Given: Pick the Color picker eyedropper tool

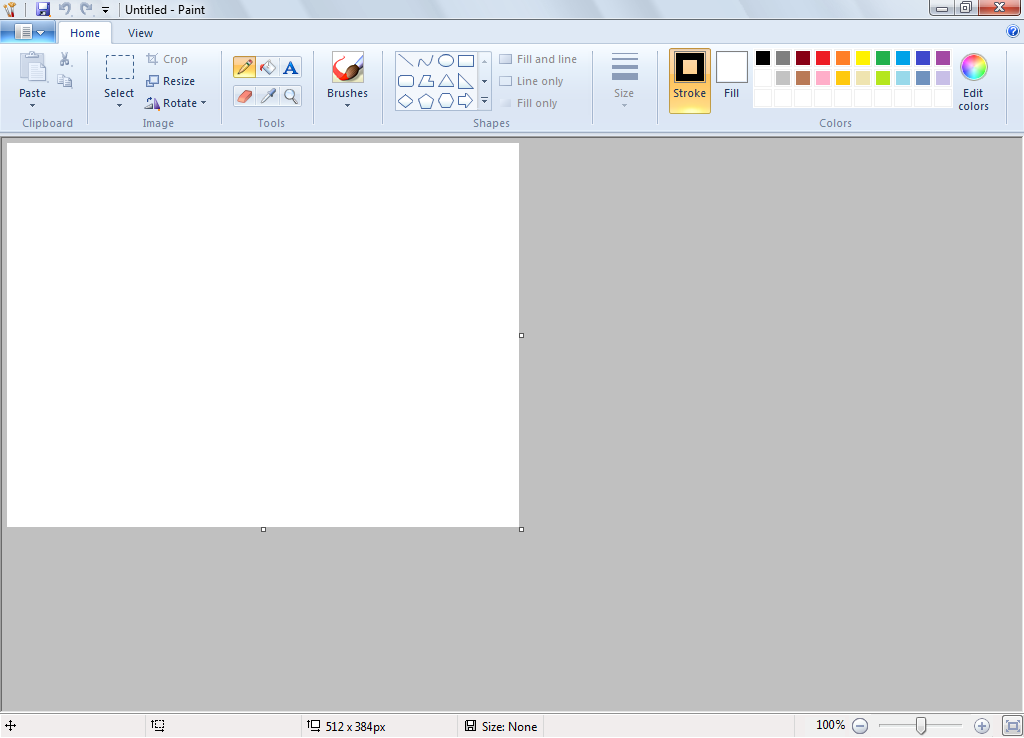Looking at the screenshot, I should point(267,96).
